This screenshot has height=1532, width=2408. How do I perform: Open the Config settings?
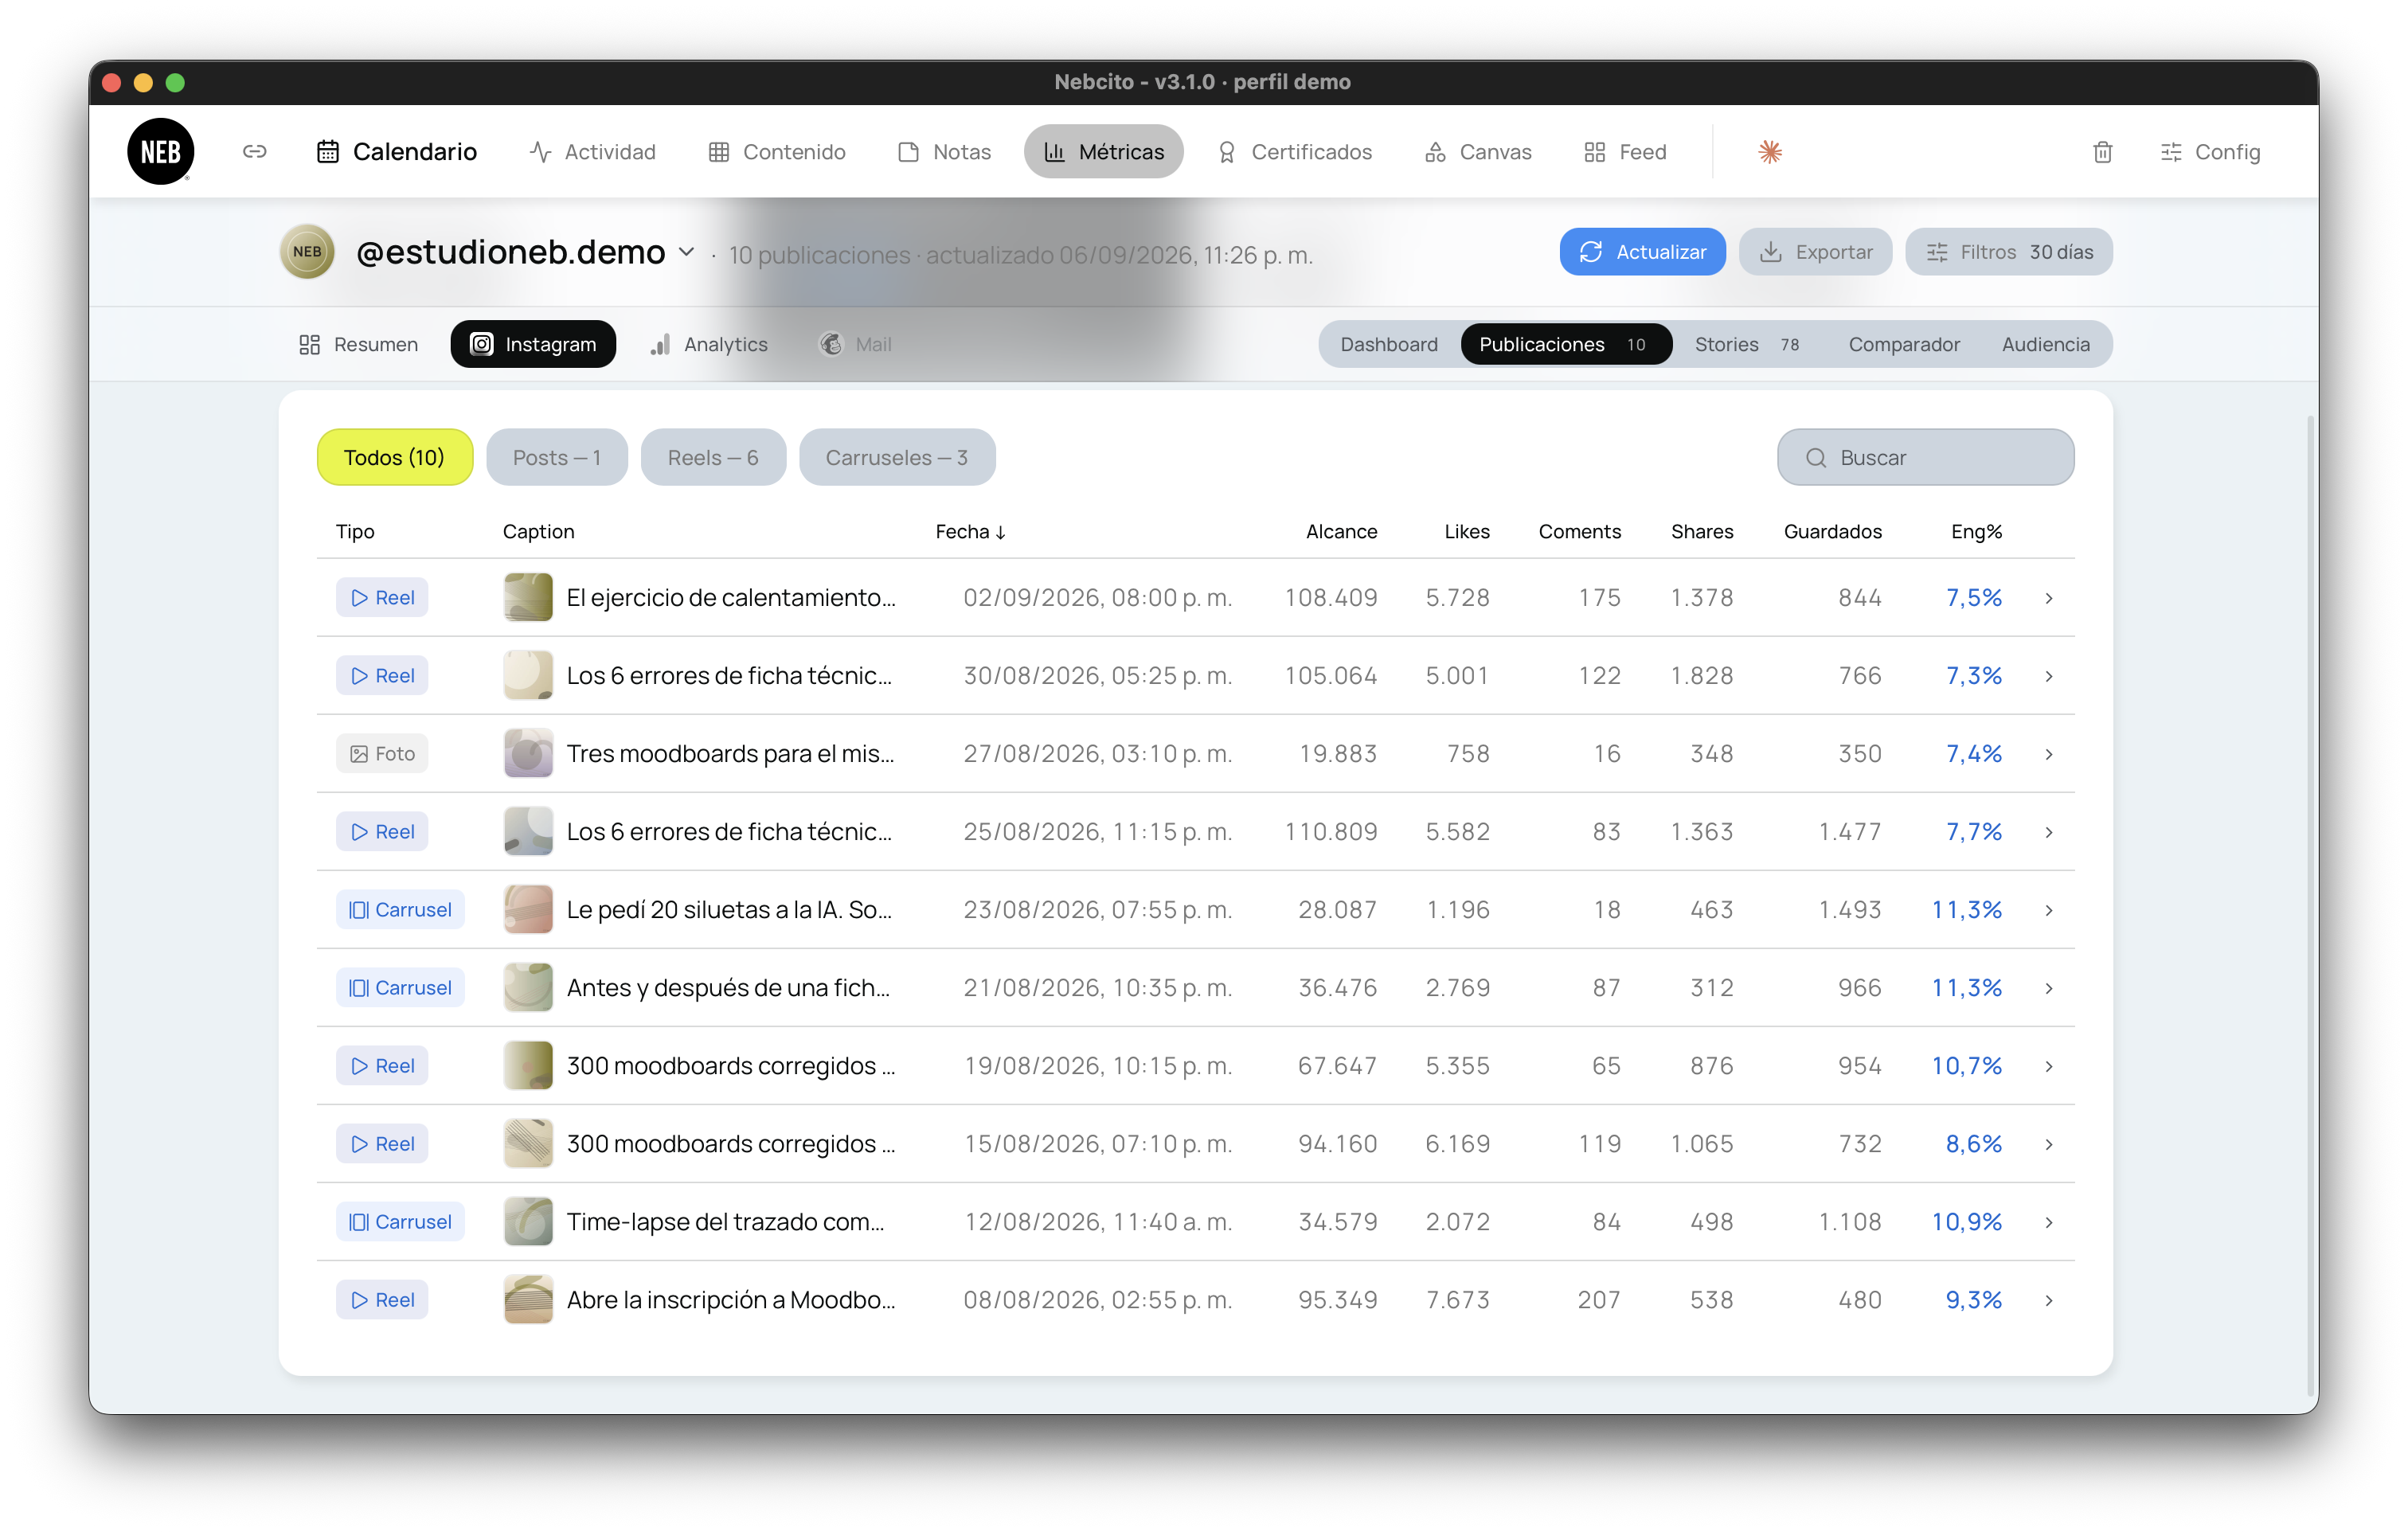tap(2210, 152)
